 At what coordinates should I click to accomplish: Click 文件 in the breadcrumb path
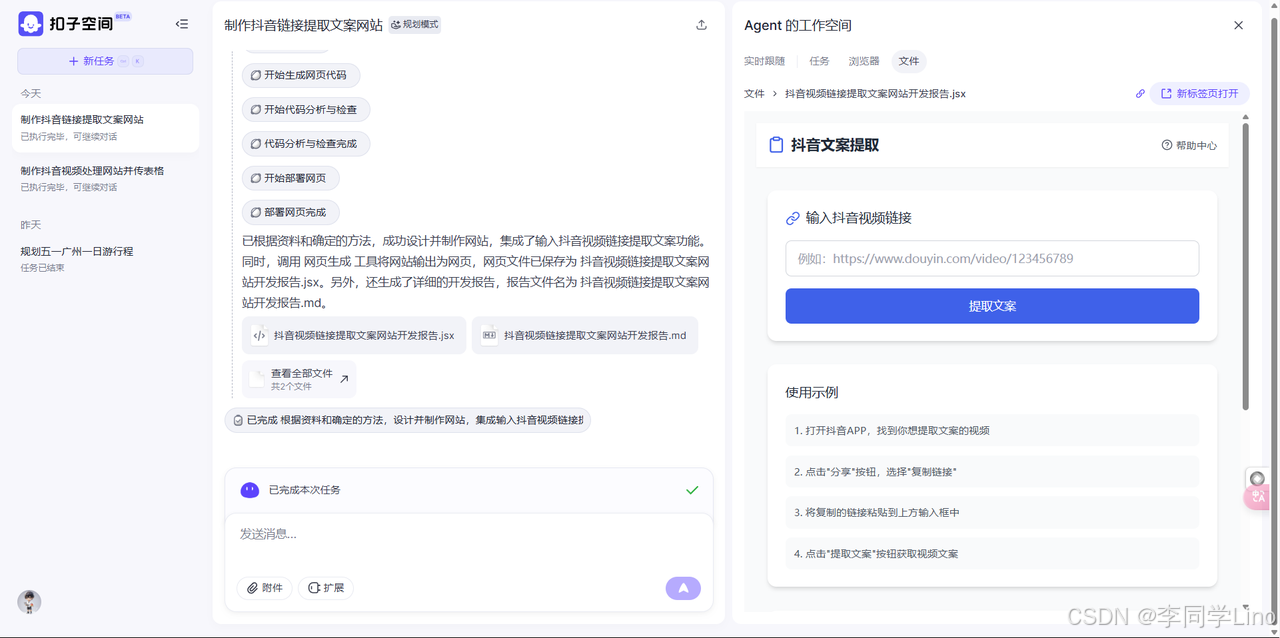[754, 94]
